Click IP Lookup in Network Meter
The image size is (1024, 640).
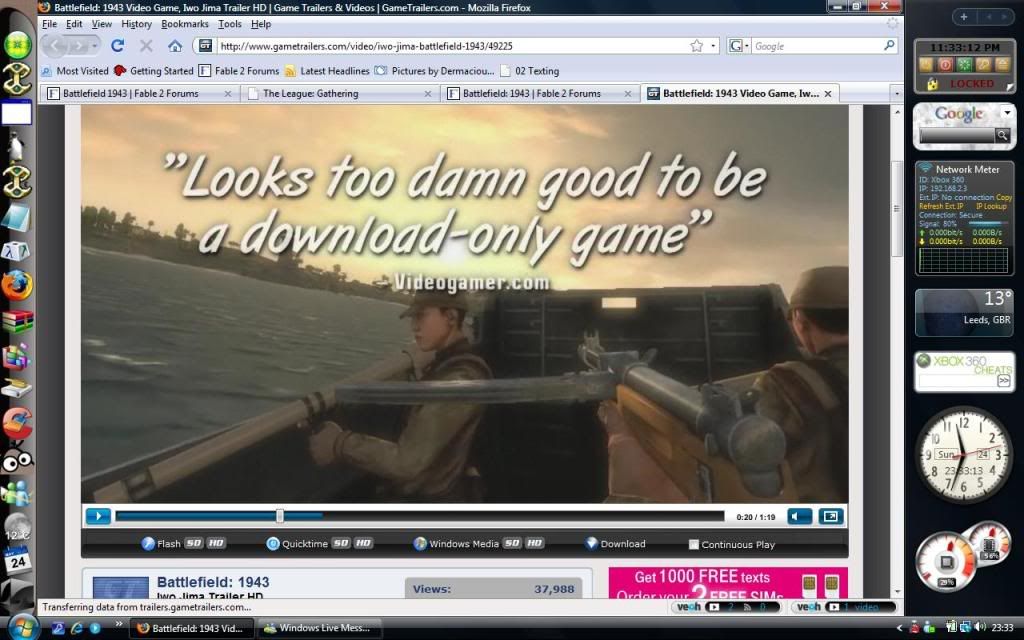pyautogui.click(x=991, y=206)
